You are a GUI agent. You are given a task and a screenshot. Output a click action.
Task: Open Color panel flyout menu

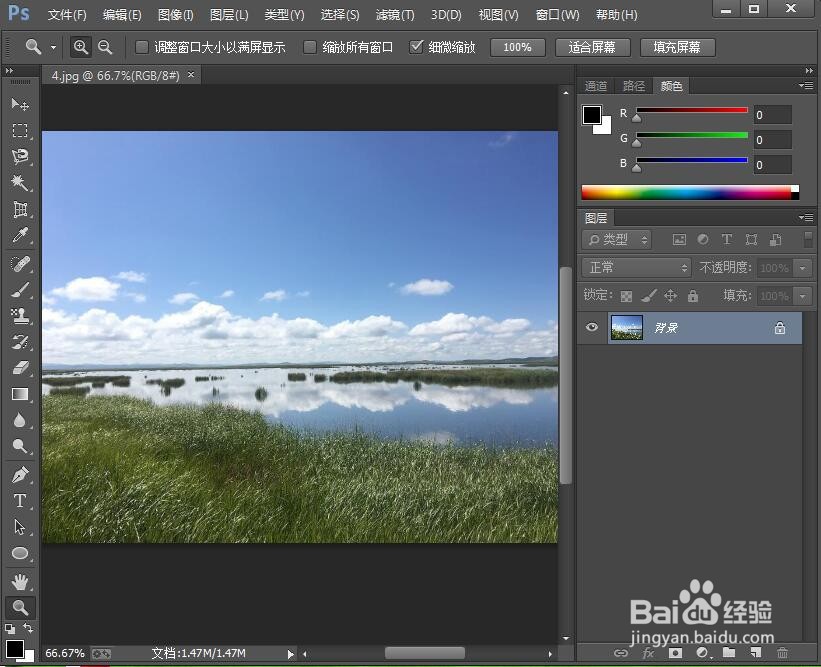806,85
